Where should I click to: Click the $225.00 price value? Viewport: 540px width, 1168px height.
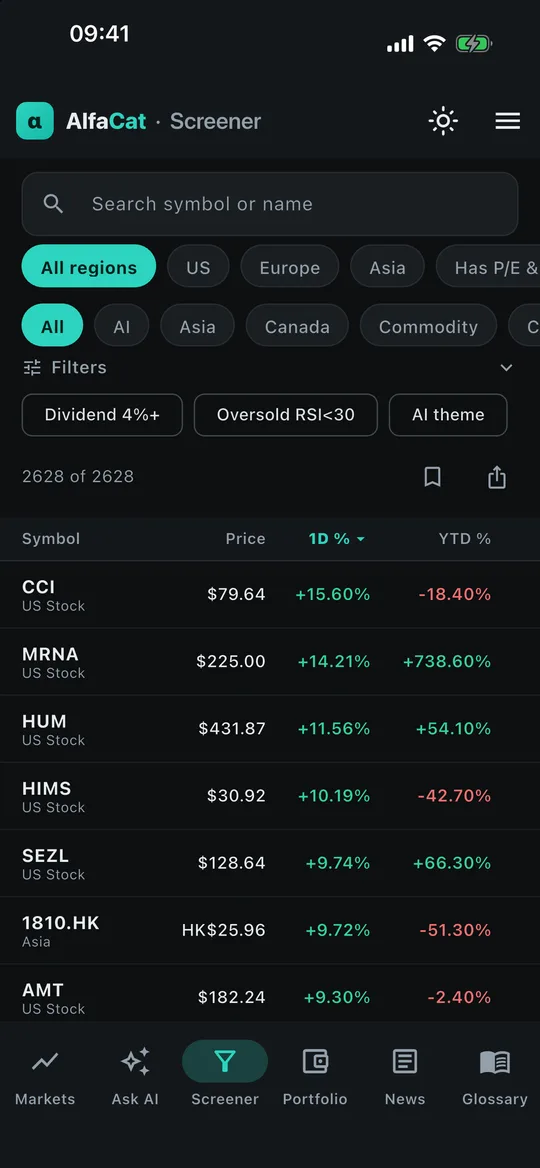pos(231,661)
